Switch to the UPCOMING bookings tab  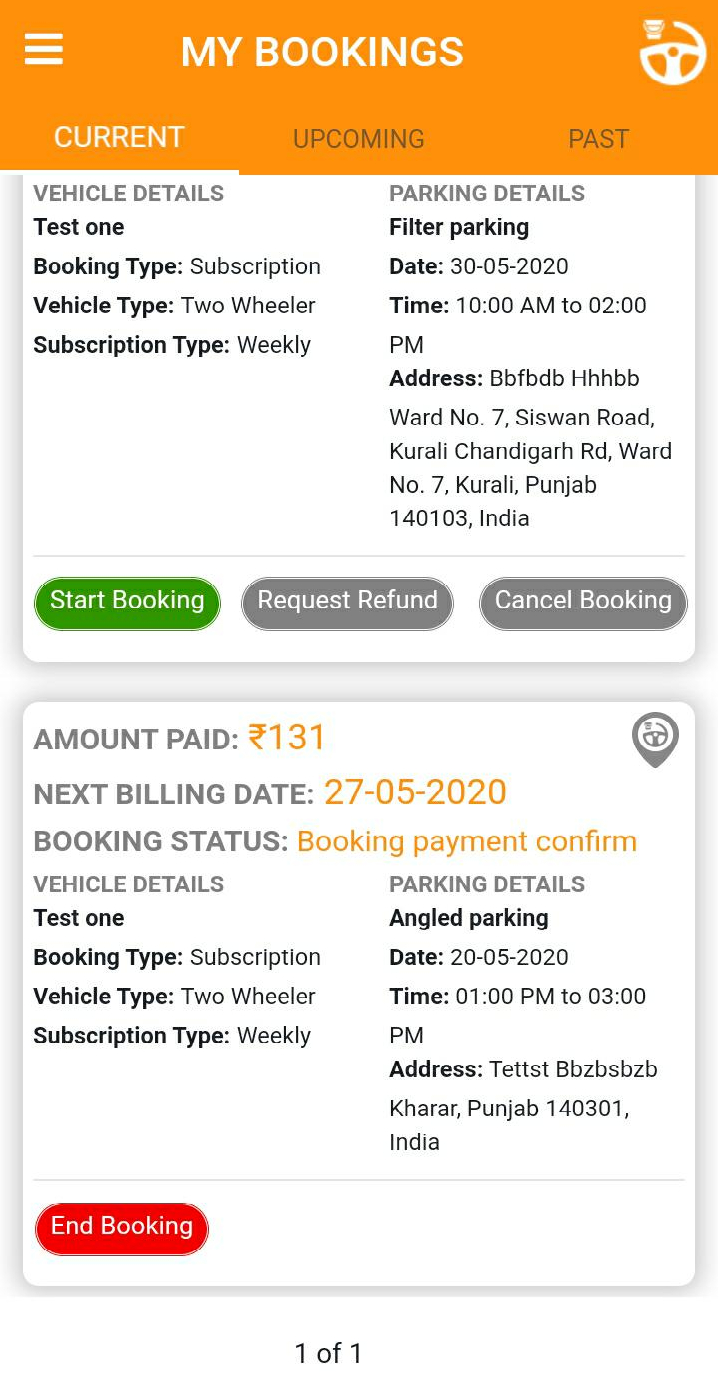(x=358, y=139)
